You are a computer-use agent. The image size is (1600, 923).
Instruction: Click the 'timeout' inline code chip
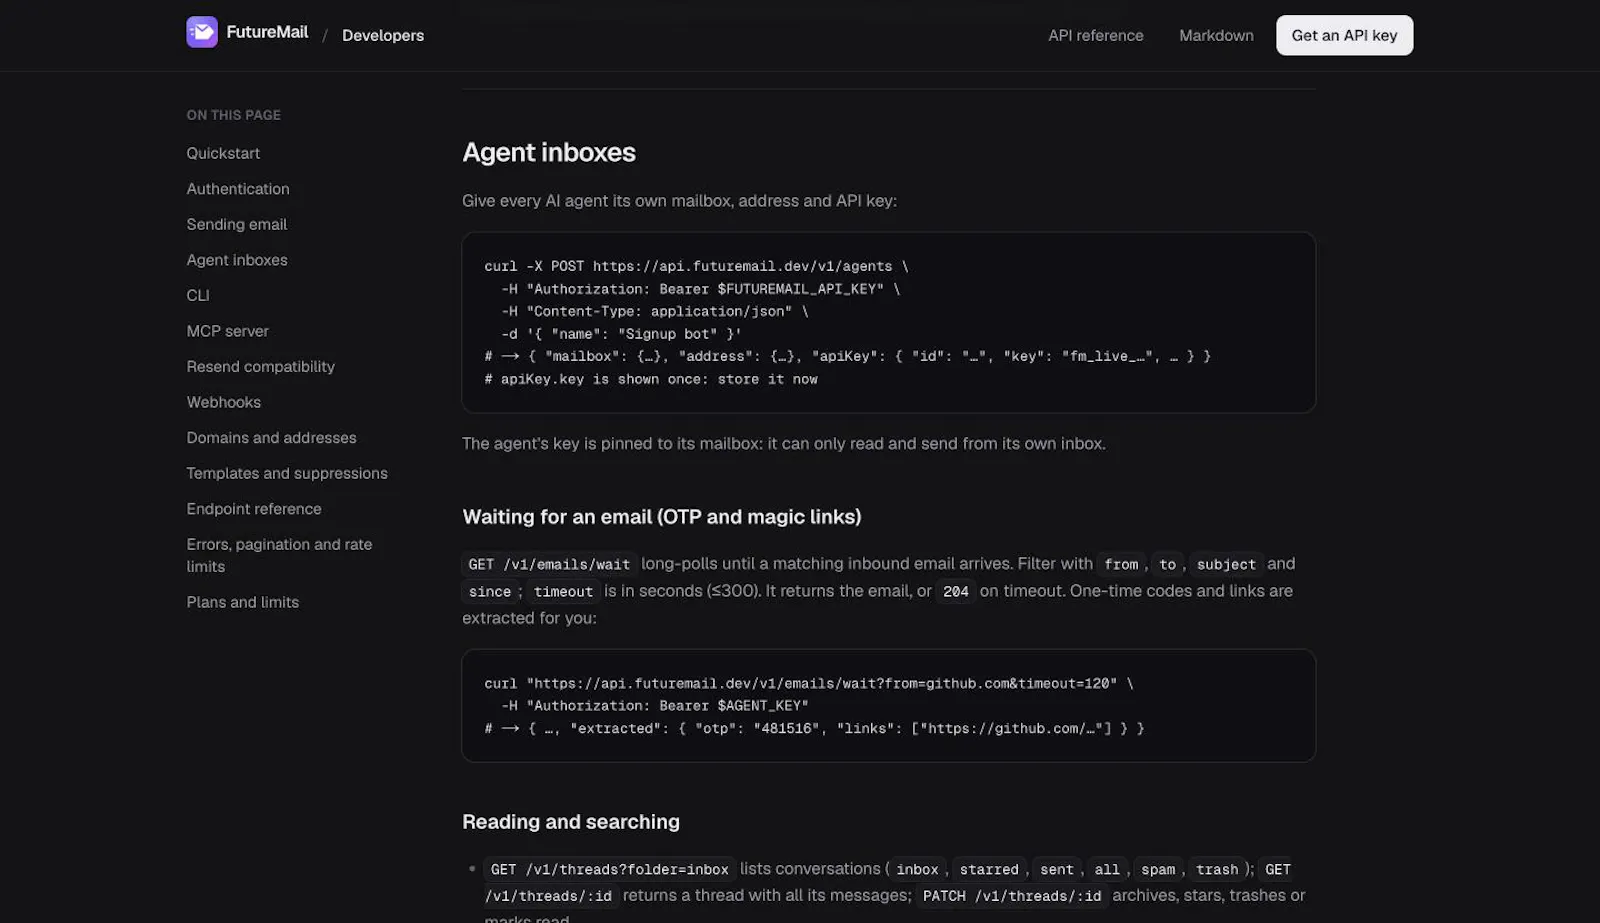coord(563,591)
